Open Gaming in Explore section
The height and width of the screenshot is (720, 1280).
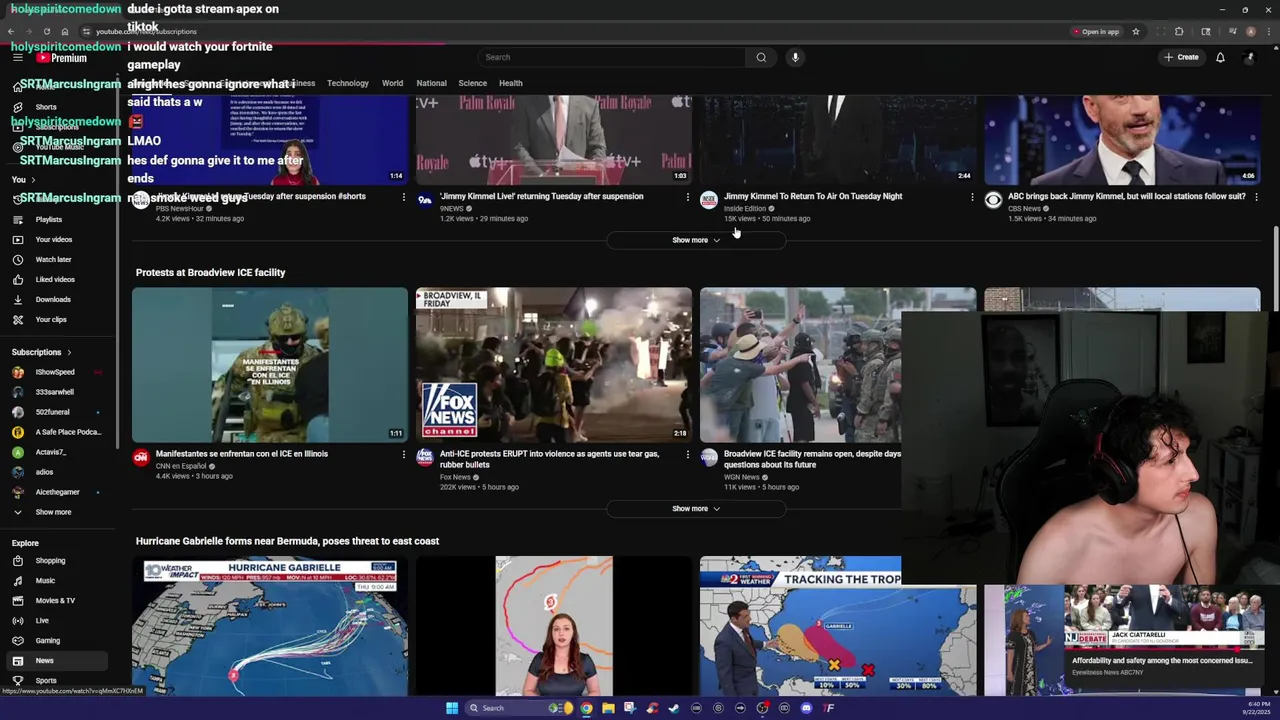tap(58, 641)
